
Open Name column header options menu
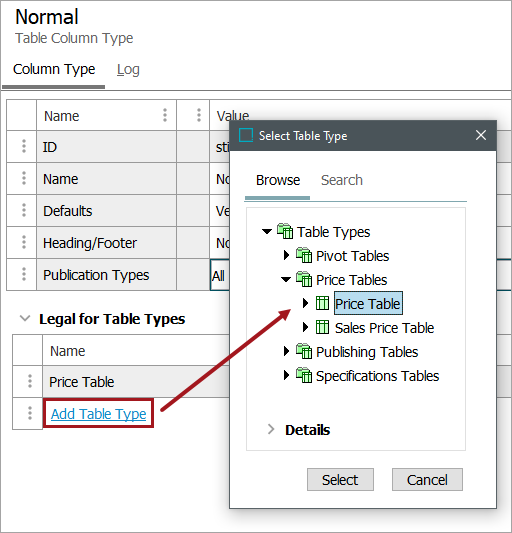[x=165, y=115]
